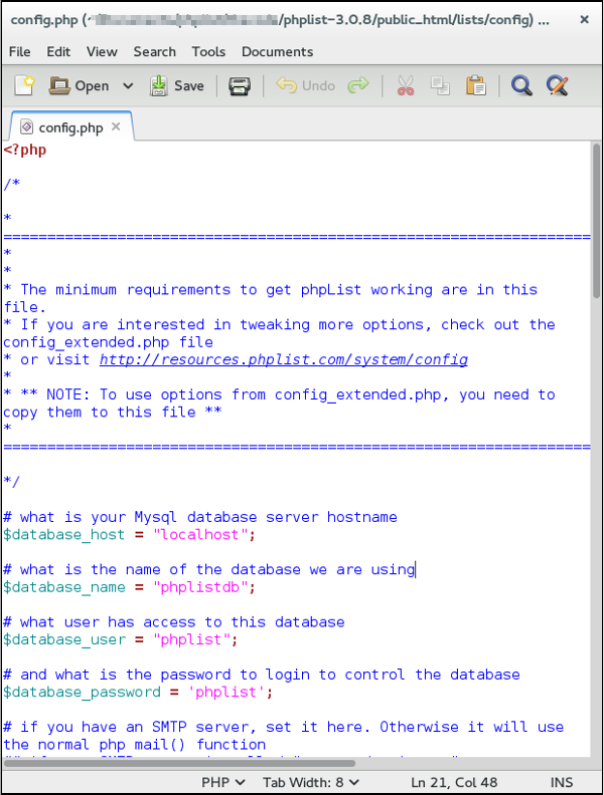
Task: Click the document icon on config.php tab
Action: coord(26,127)
